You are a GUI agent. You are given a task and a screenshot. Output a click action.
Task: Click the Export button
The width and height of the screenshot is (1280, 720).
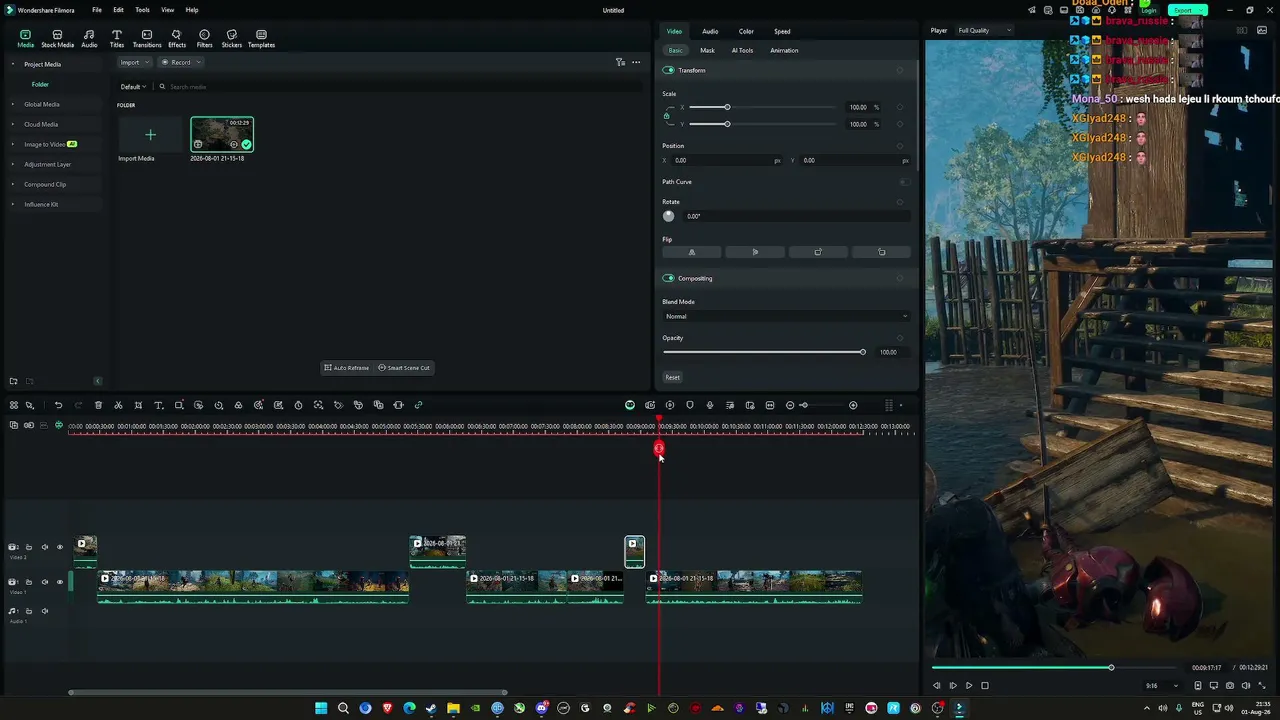coord(1187,10)
